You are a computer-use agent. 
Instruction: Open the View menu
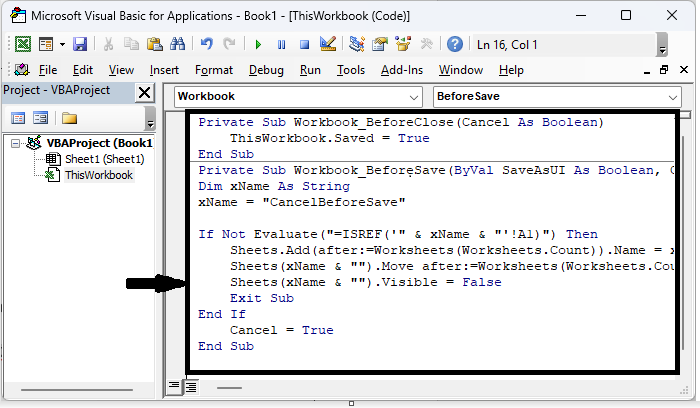pos(121,70)
